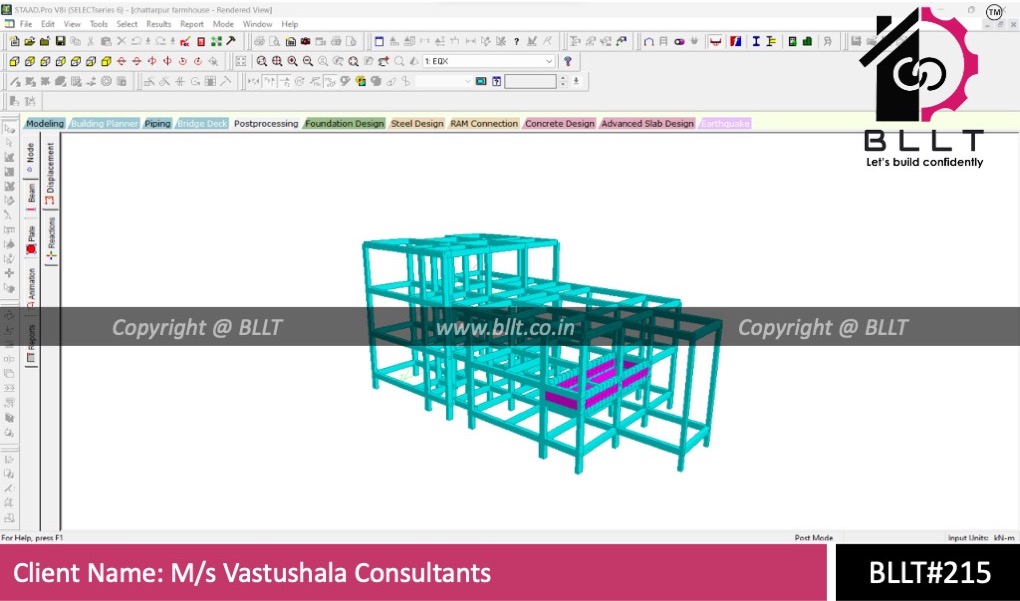Viewport: 1020px width, 601px height.
Task: Click the blank input field in third toolbar
Action: coord(531,81)
